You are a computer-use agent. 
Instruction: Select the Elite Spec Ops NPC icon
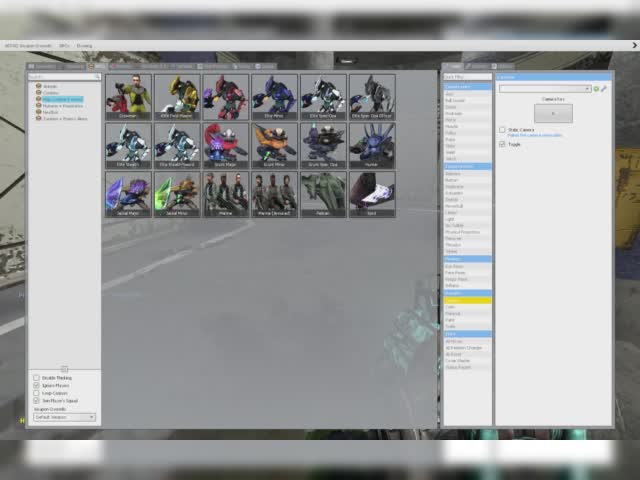(x=323, y=97)
